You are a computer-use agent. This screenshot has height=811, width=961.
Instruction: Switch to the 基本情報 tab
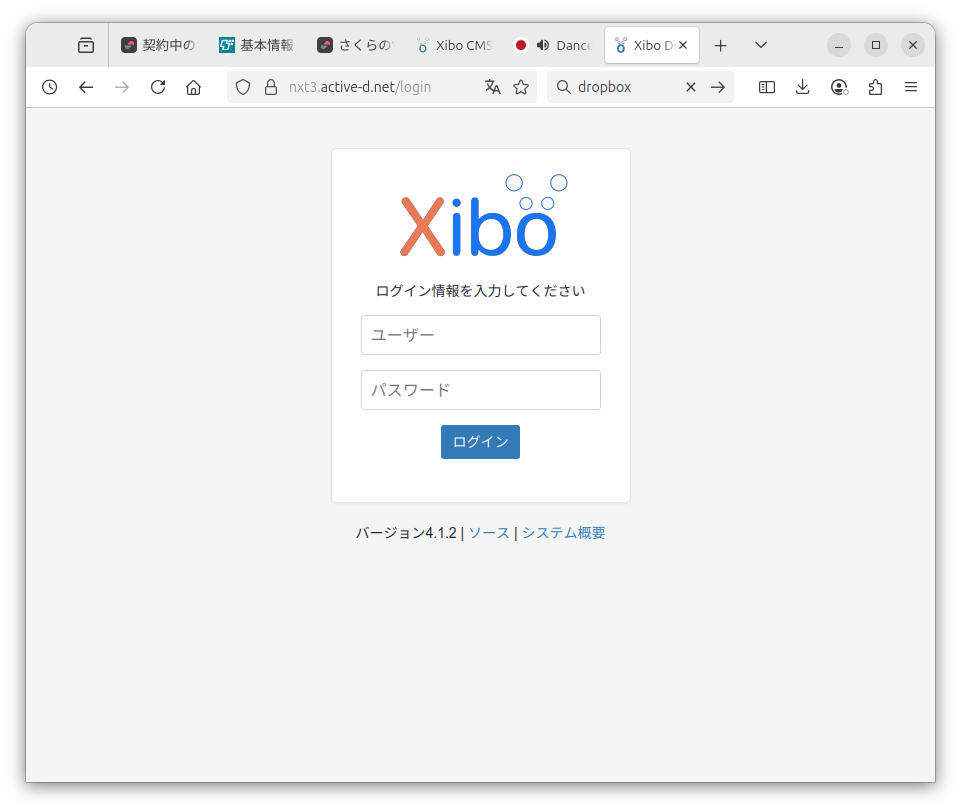256,45
